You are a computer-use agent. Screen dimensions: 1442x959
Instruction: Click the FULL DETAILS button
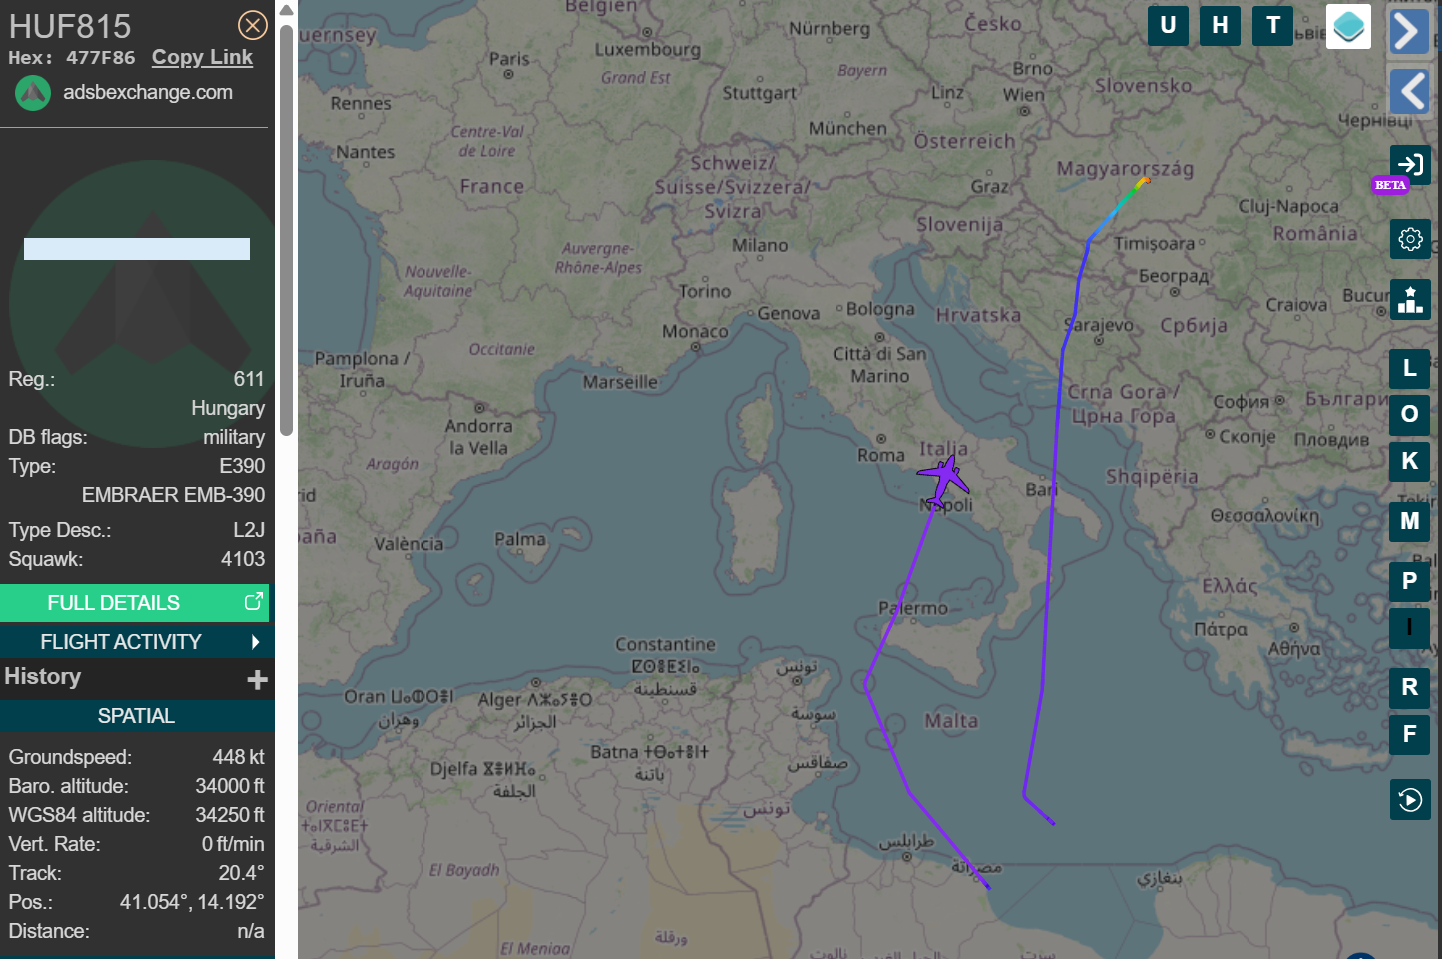[114, 603]
